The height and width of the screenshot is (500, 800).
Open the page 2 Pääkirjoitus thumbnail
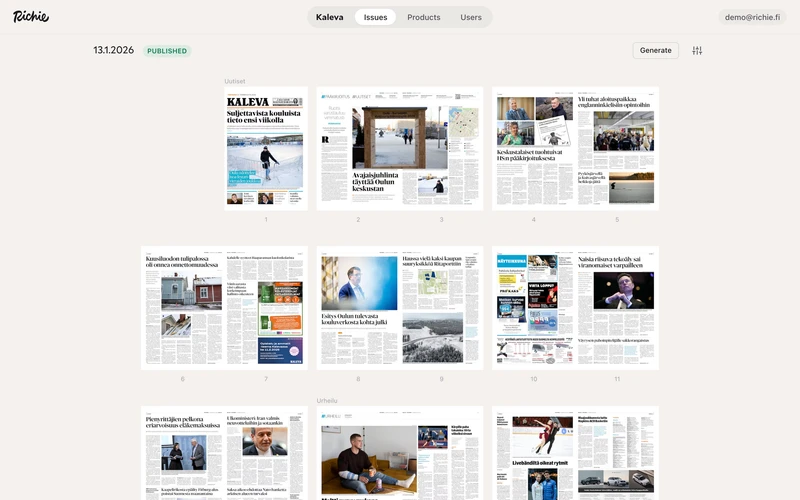click(358, 148)
